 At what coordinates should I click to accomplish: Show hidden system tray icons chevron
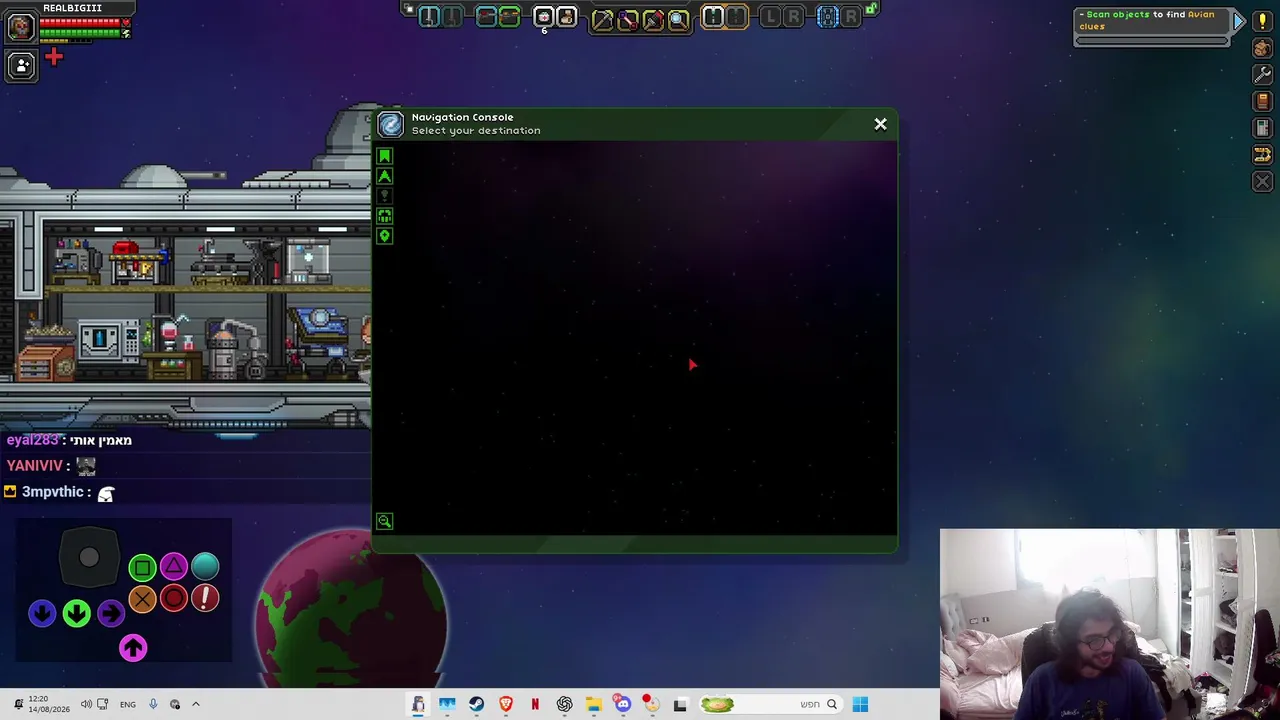click(x=196, y=704)
